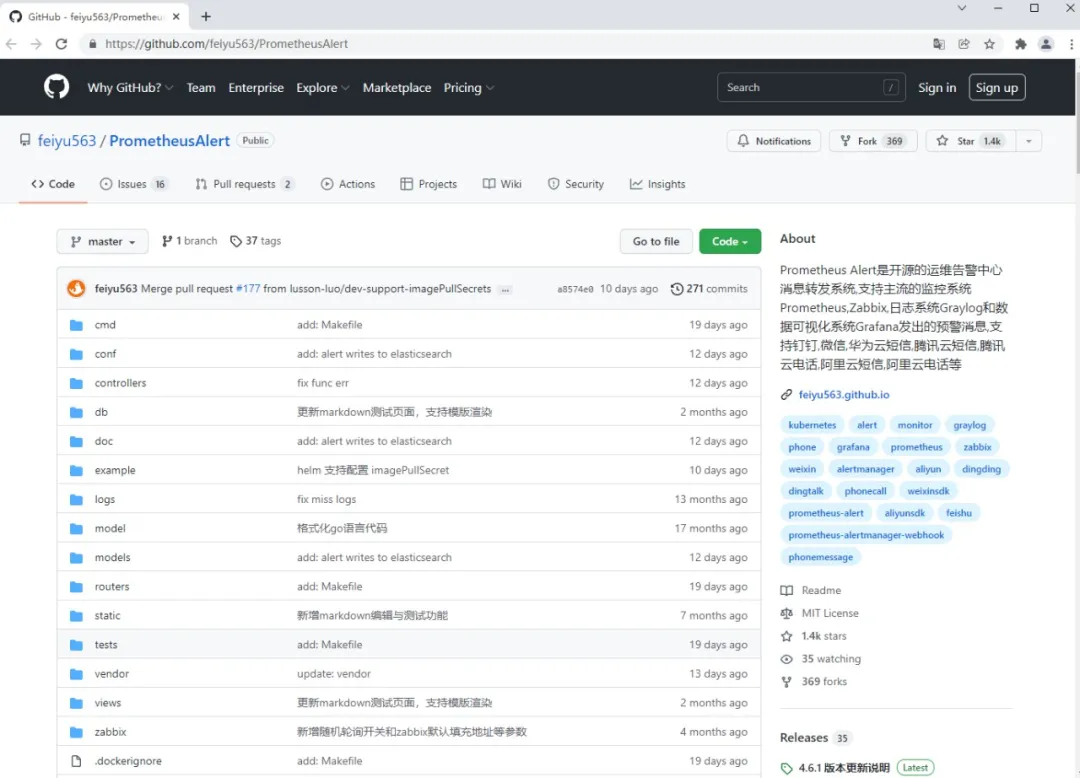Open the logs folder
This screenshot has height=778, width=1080.
[x=105, y=499]
